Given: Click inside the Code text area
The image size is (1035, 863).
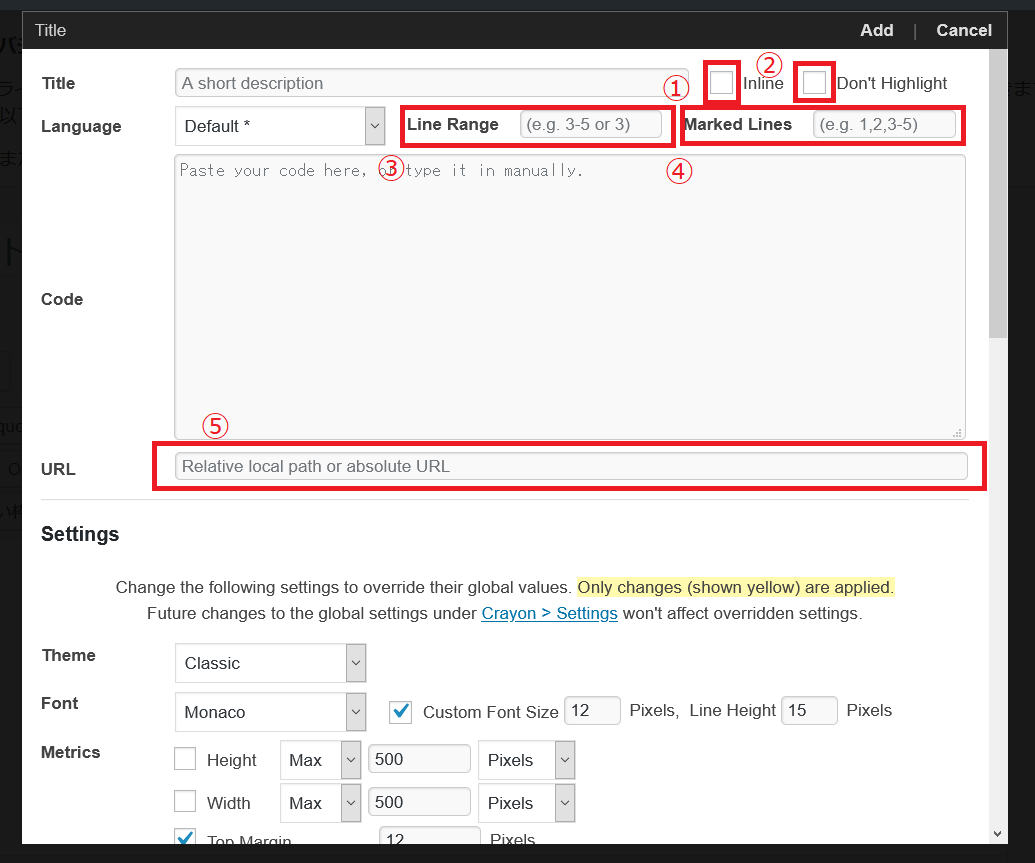Looking at the screenshot, I should [x=570, y=298].
